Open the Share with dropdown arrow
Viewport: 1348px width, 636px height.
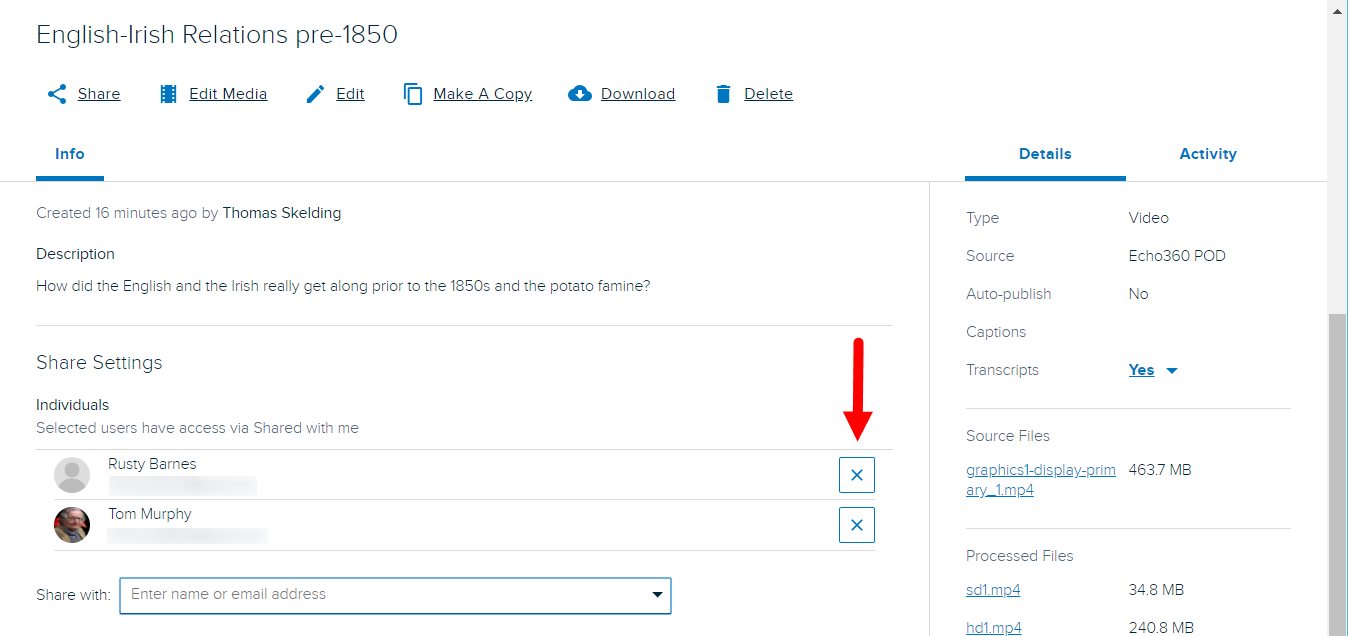point(658,595)
